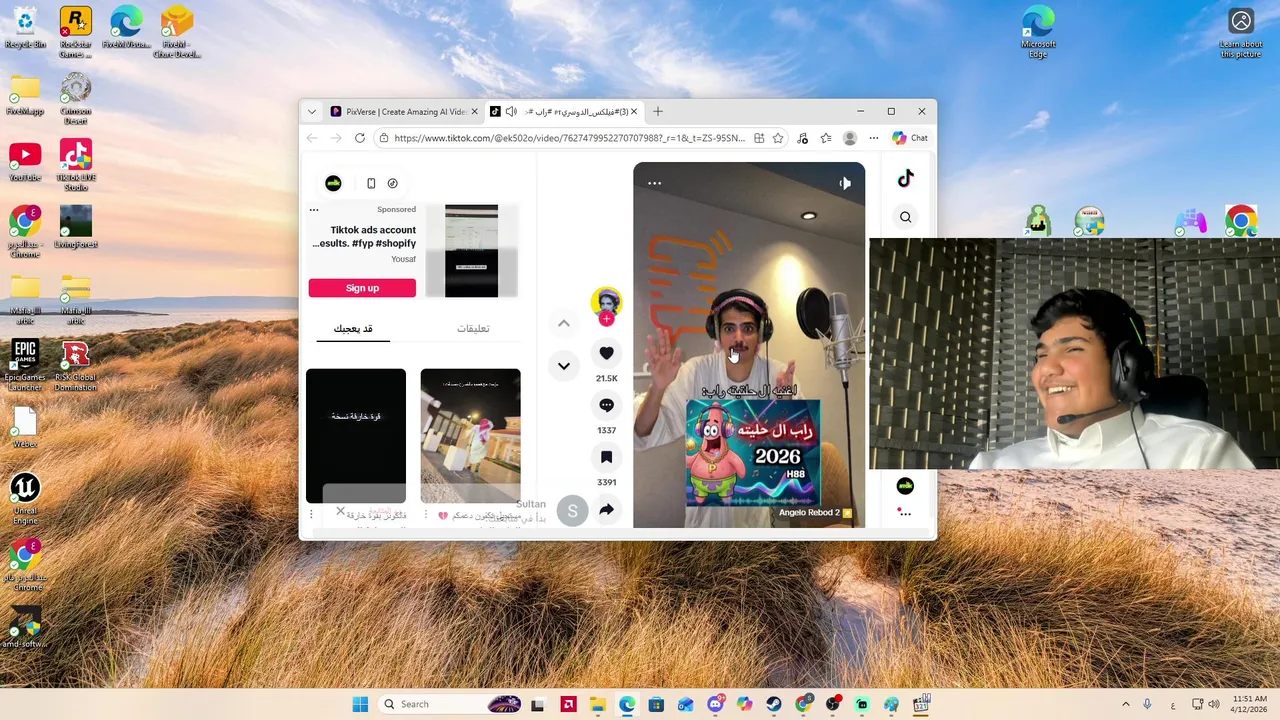
Task: Click the sidebar three-dot more icon
Action: [x=905, y=513]
